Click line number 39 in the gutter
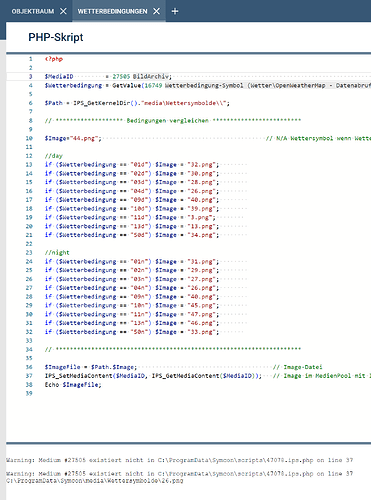The width and height of the screenshot is (371, 500). (x=29, y=393)
